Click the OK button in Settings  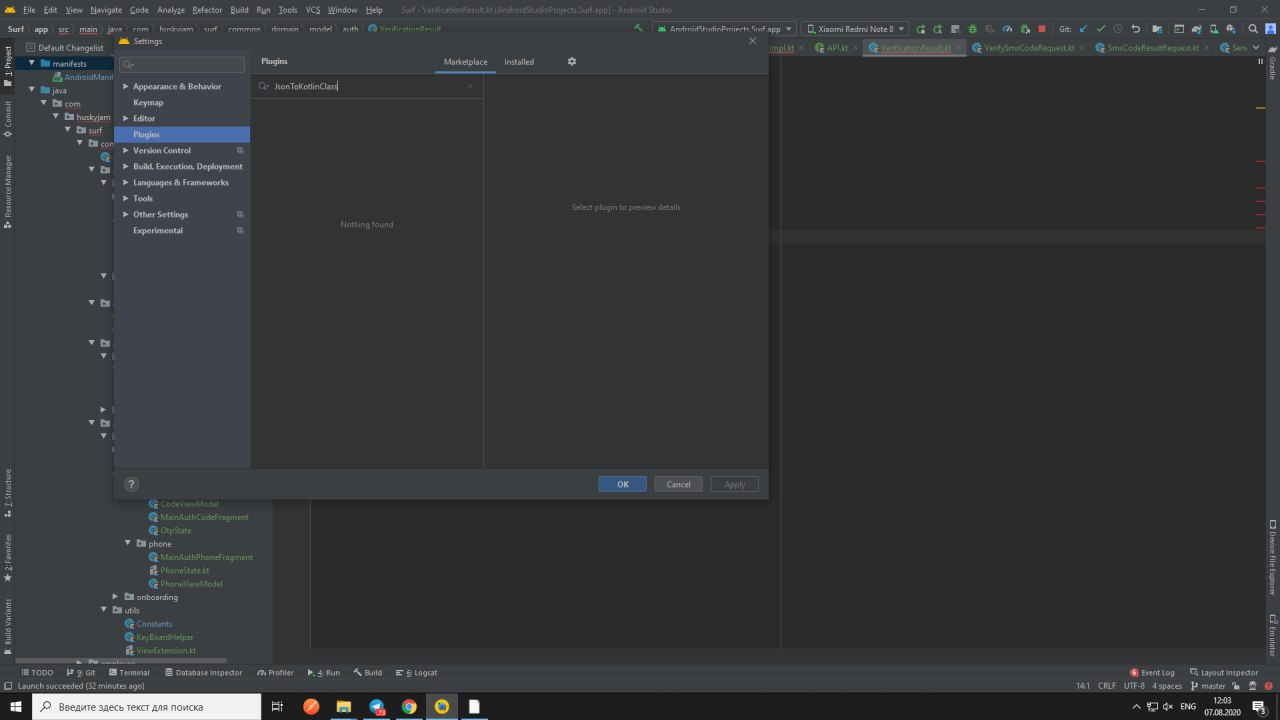[x=622, y=484]
